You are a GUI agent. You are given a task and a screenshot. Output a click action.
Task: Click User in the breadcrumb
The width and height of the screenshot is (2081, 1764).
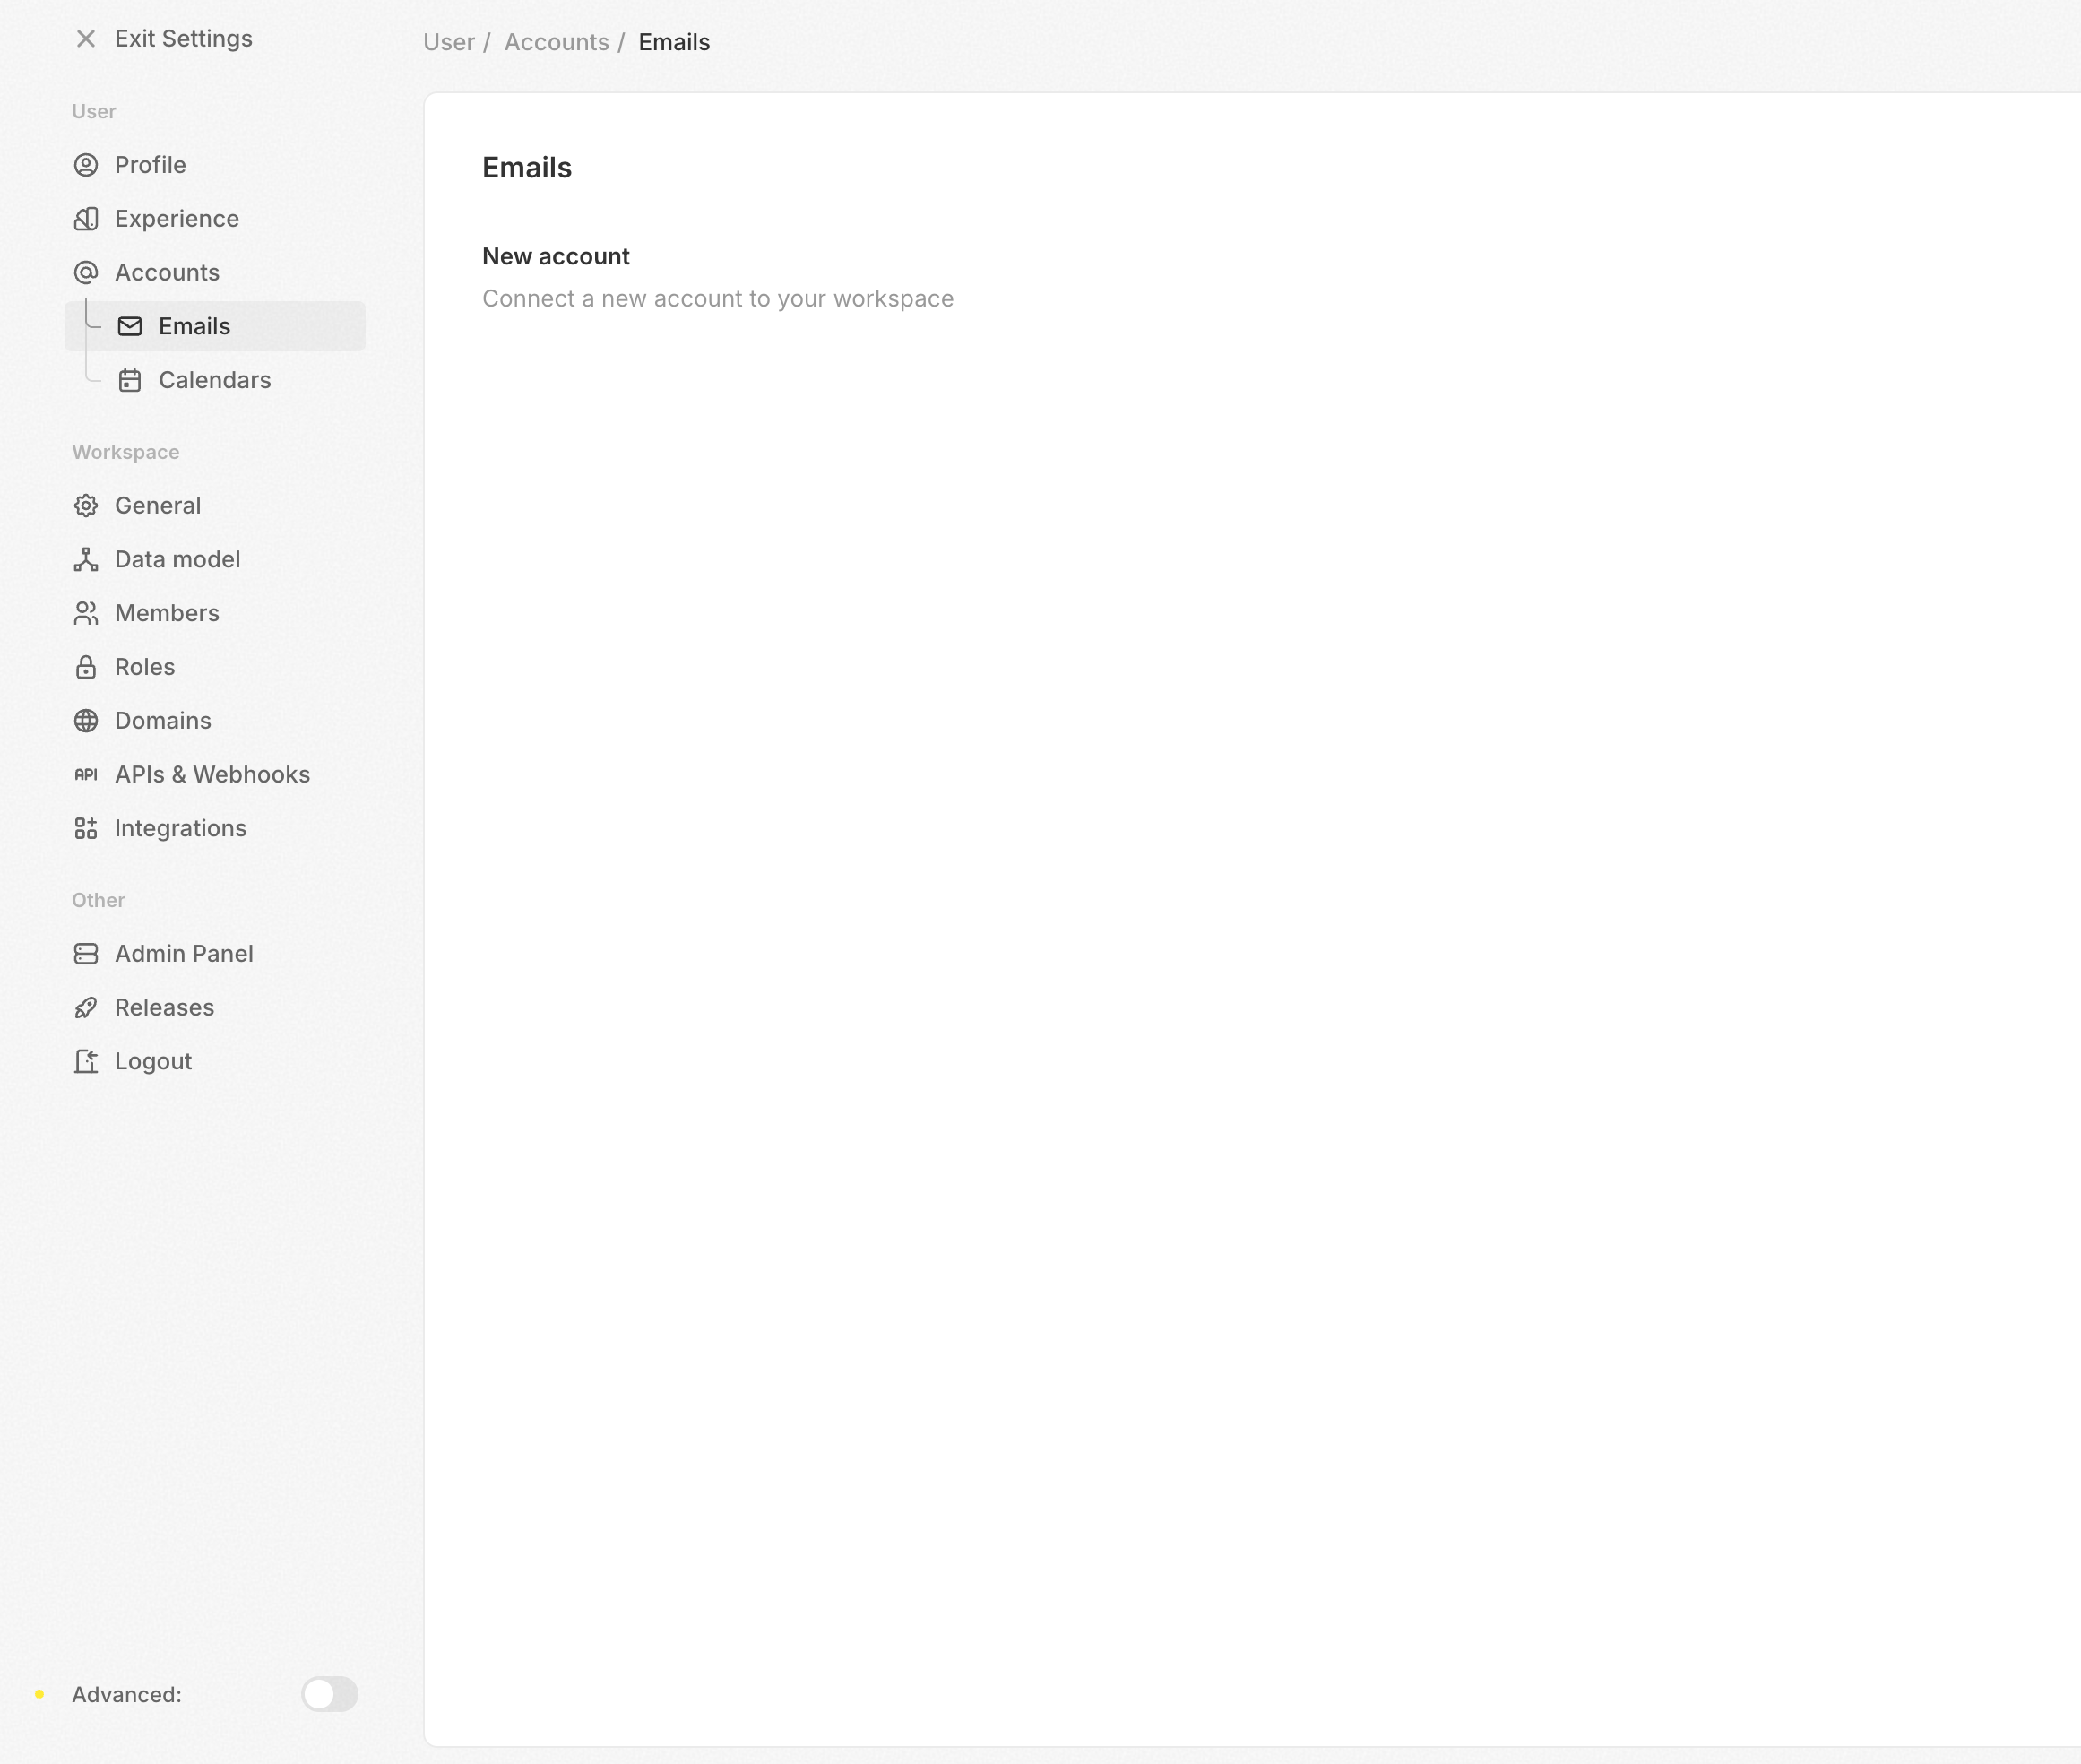449,42
